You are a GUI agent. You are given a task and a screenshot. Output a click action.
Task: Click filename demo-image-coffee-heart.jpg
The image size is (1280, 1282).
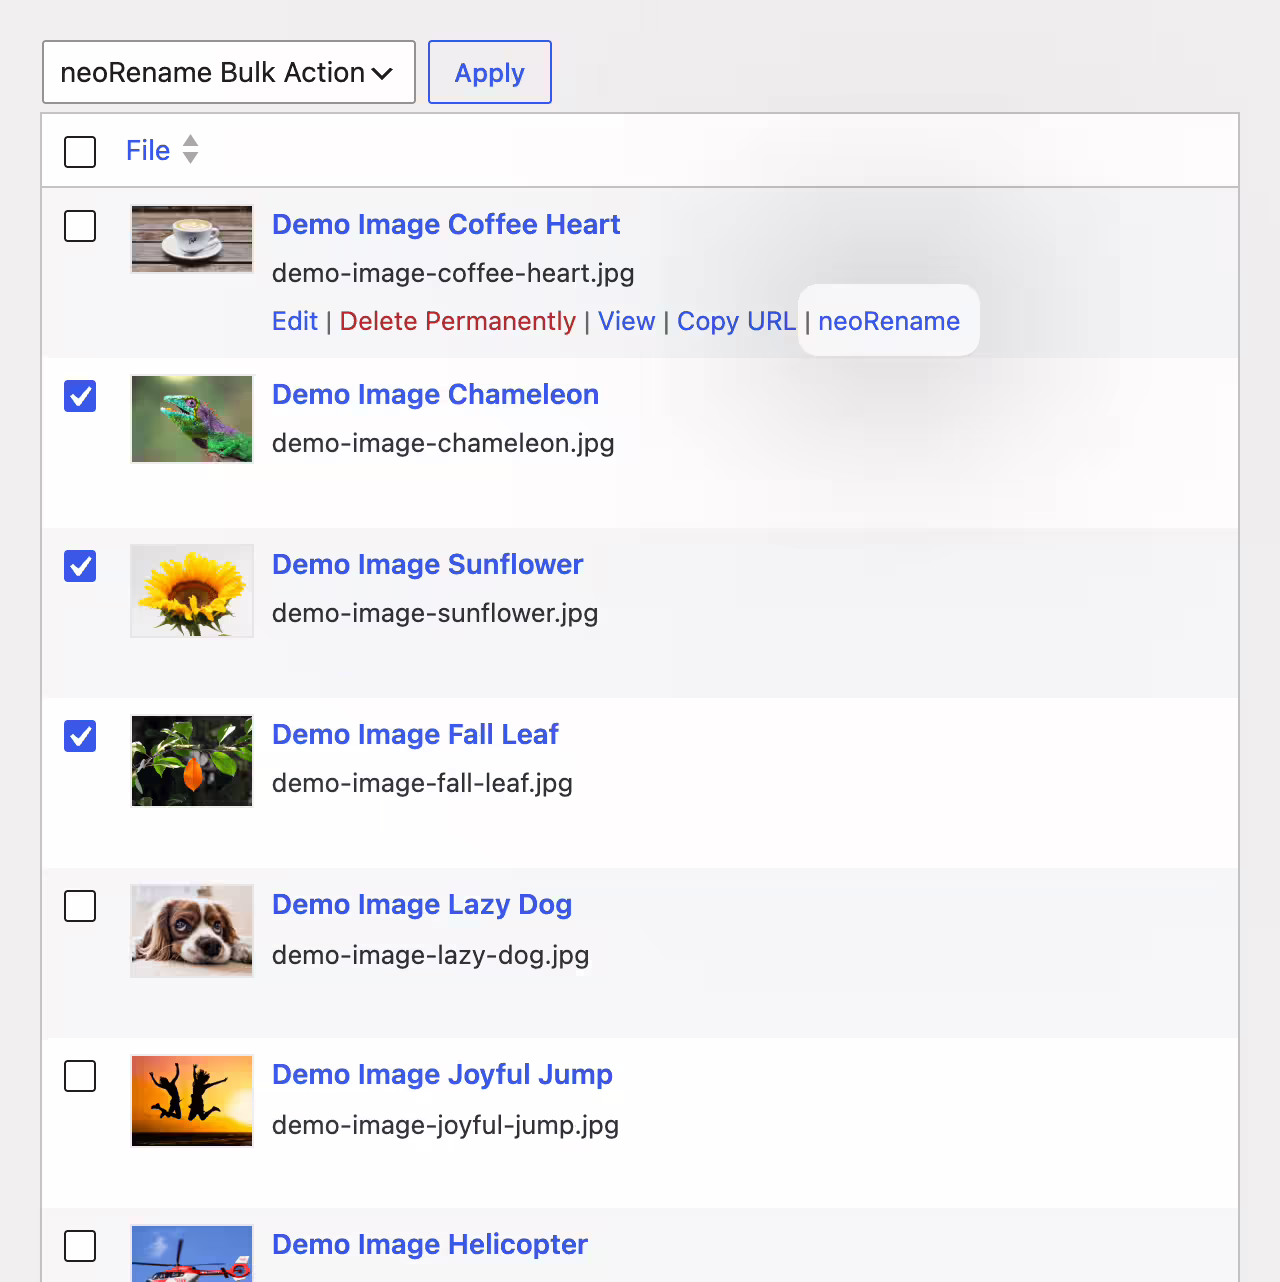453,273
